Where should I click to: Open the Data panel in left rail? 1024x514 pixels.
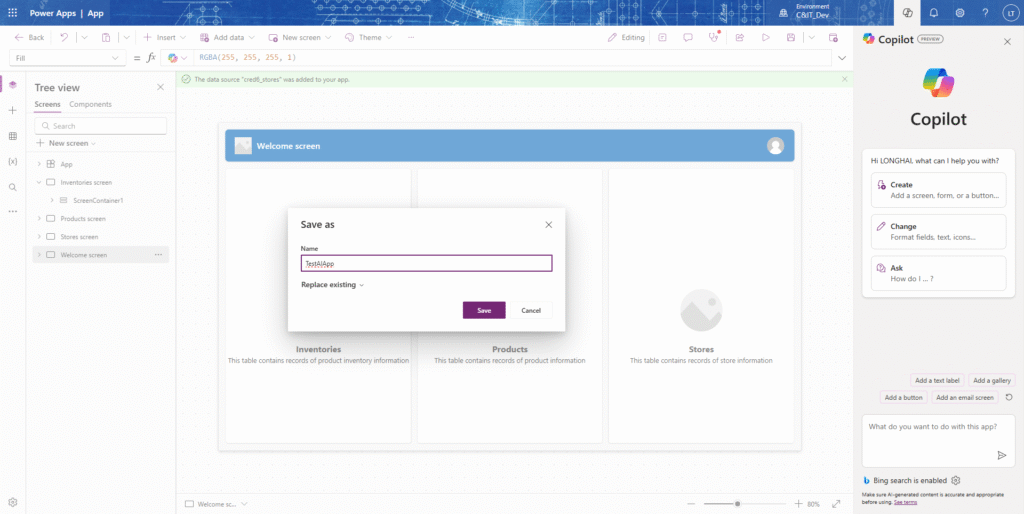(x=12, y=136)
